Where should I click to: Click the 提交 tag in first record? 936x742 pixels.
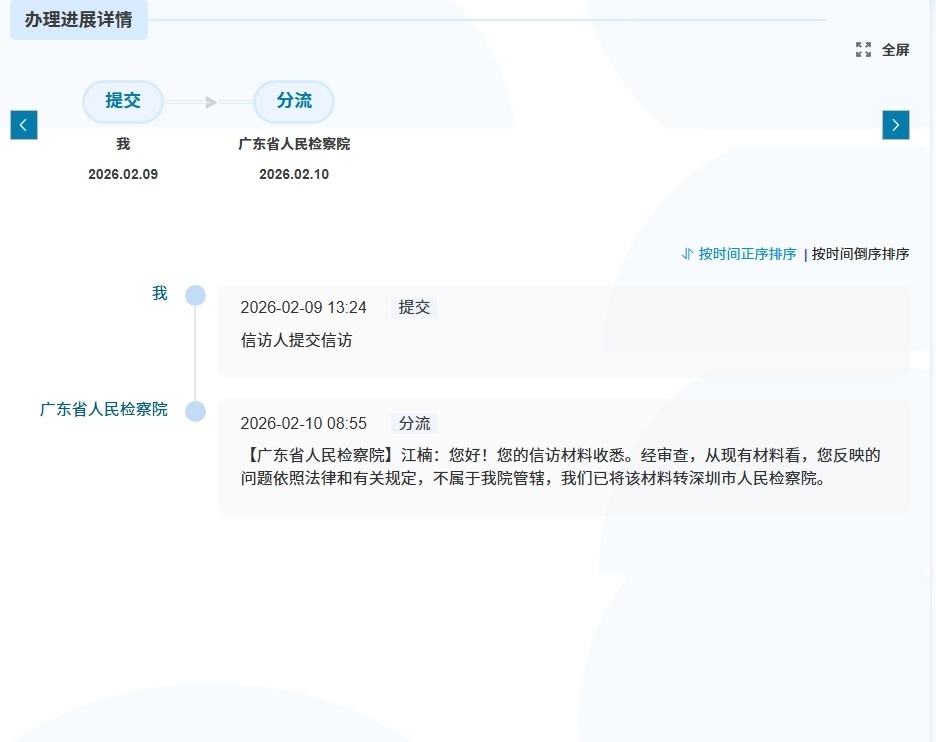[414, 307]
